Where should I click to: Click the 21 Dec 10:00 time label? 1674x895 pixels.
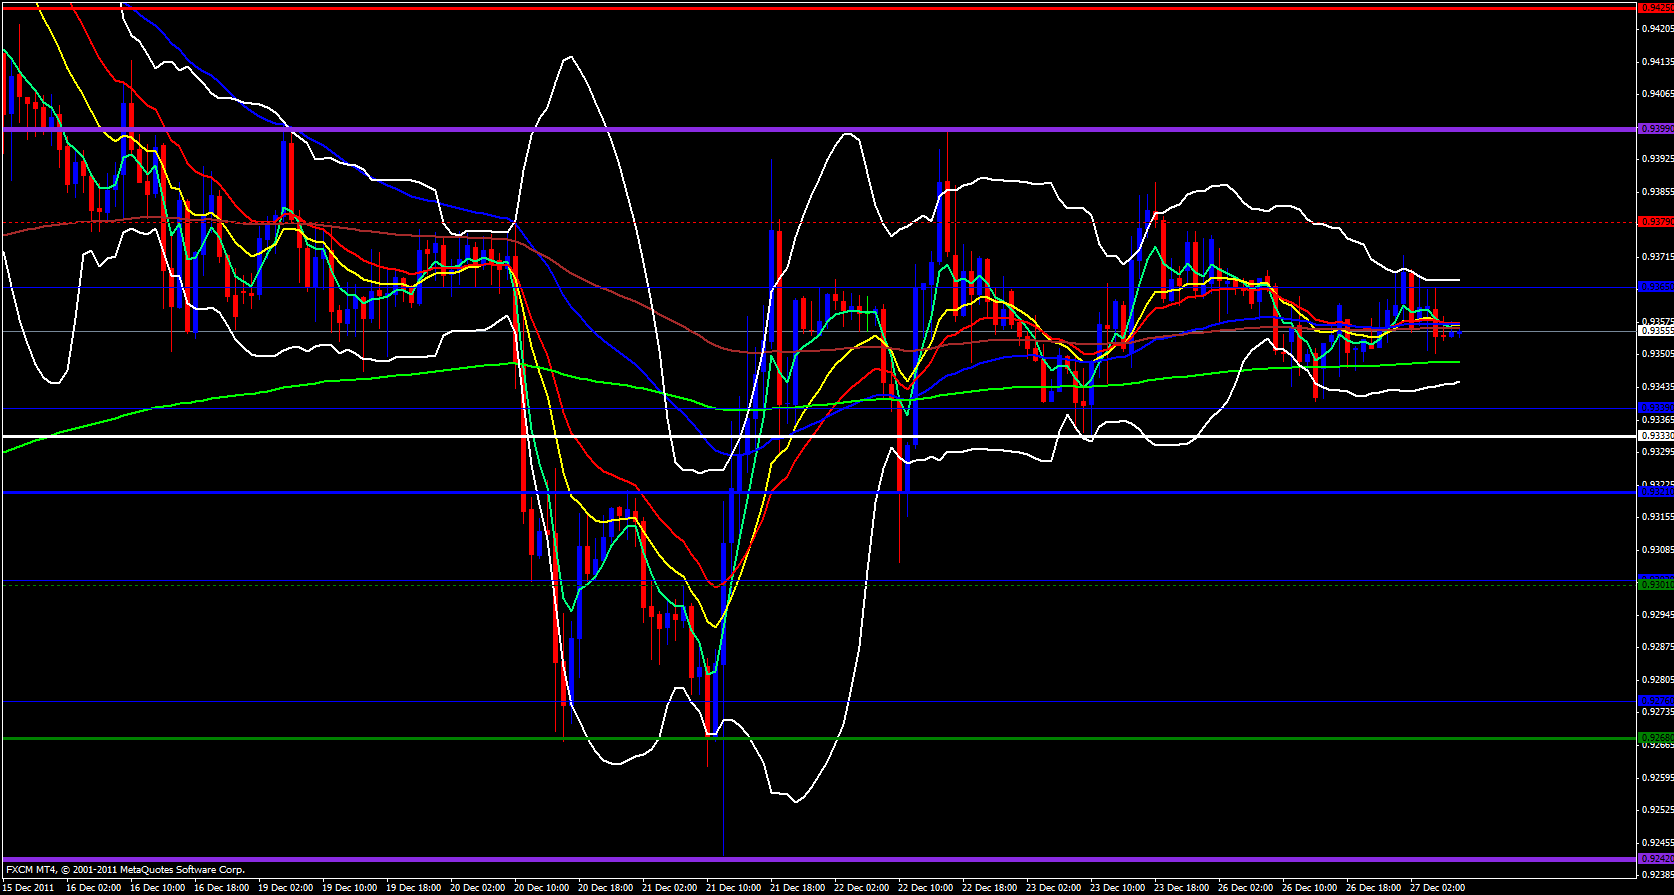click(734, 887)
